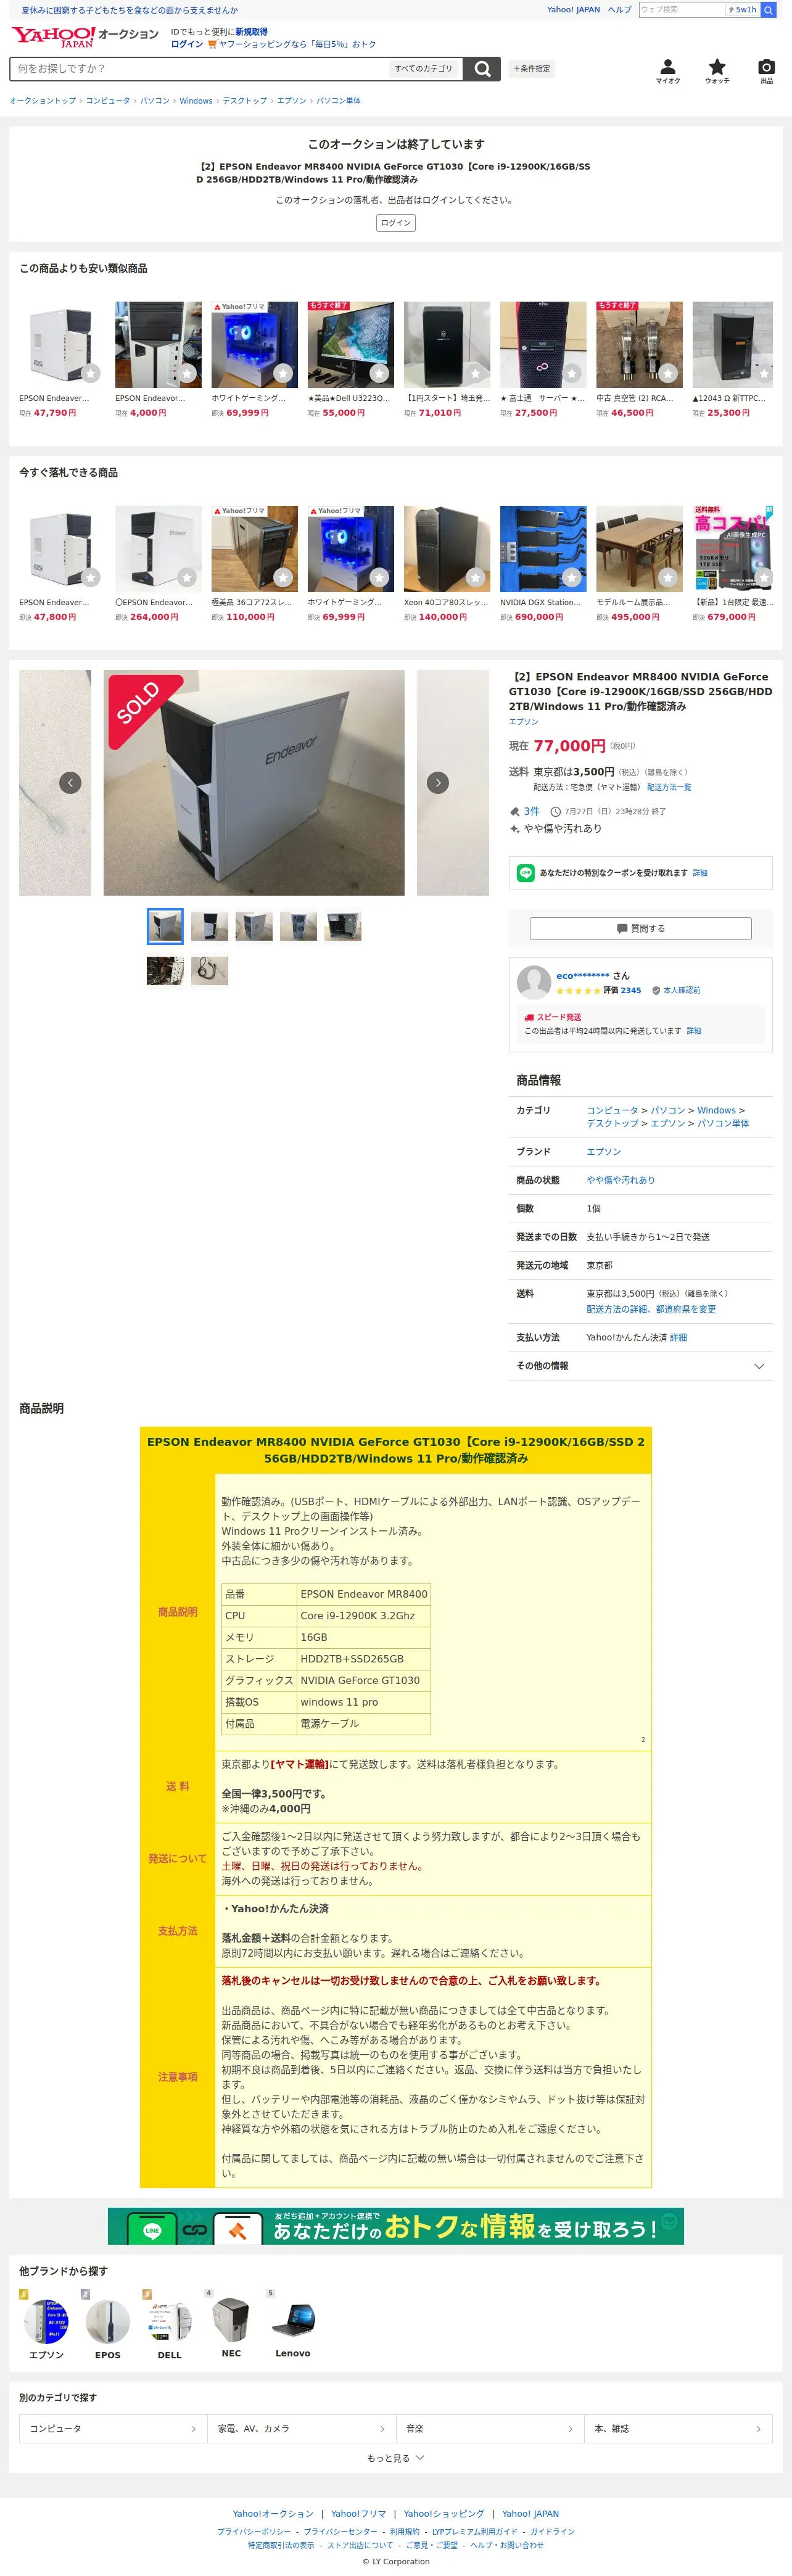The width and height of the screenshot is (792, 2576).
Task: Click the 3件 bid count link
Action: (531, 811)
